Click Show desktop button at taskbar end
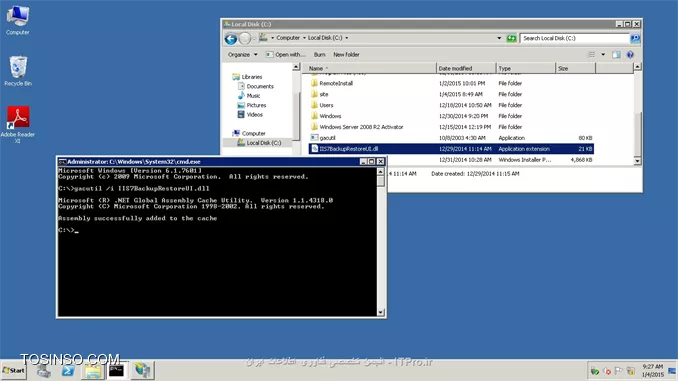 (x=672, y=371)
